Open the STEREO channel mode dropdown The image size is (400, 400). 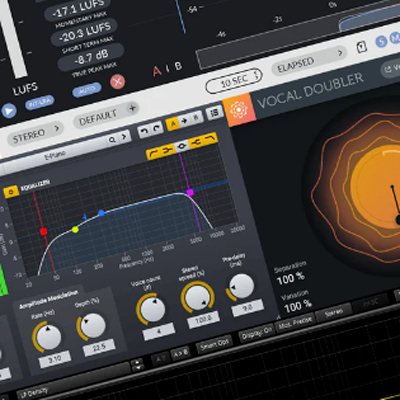36,133
